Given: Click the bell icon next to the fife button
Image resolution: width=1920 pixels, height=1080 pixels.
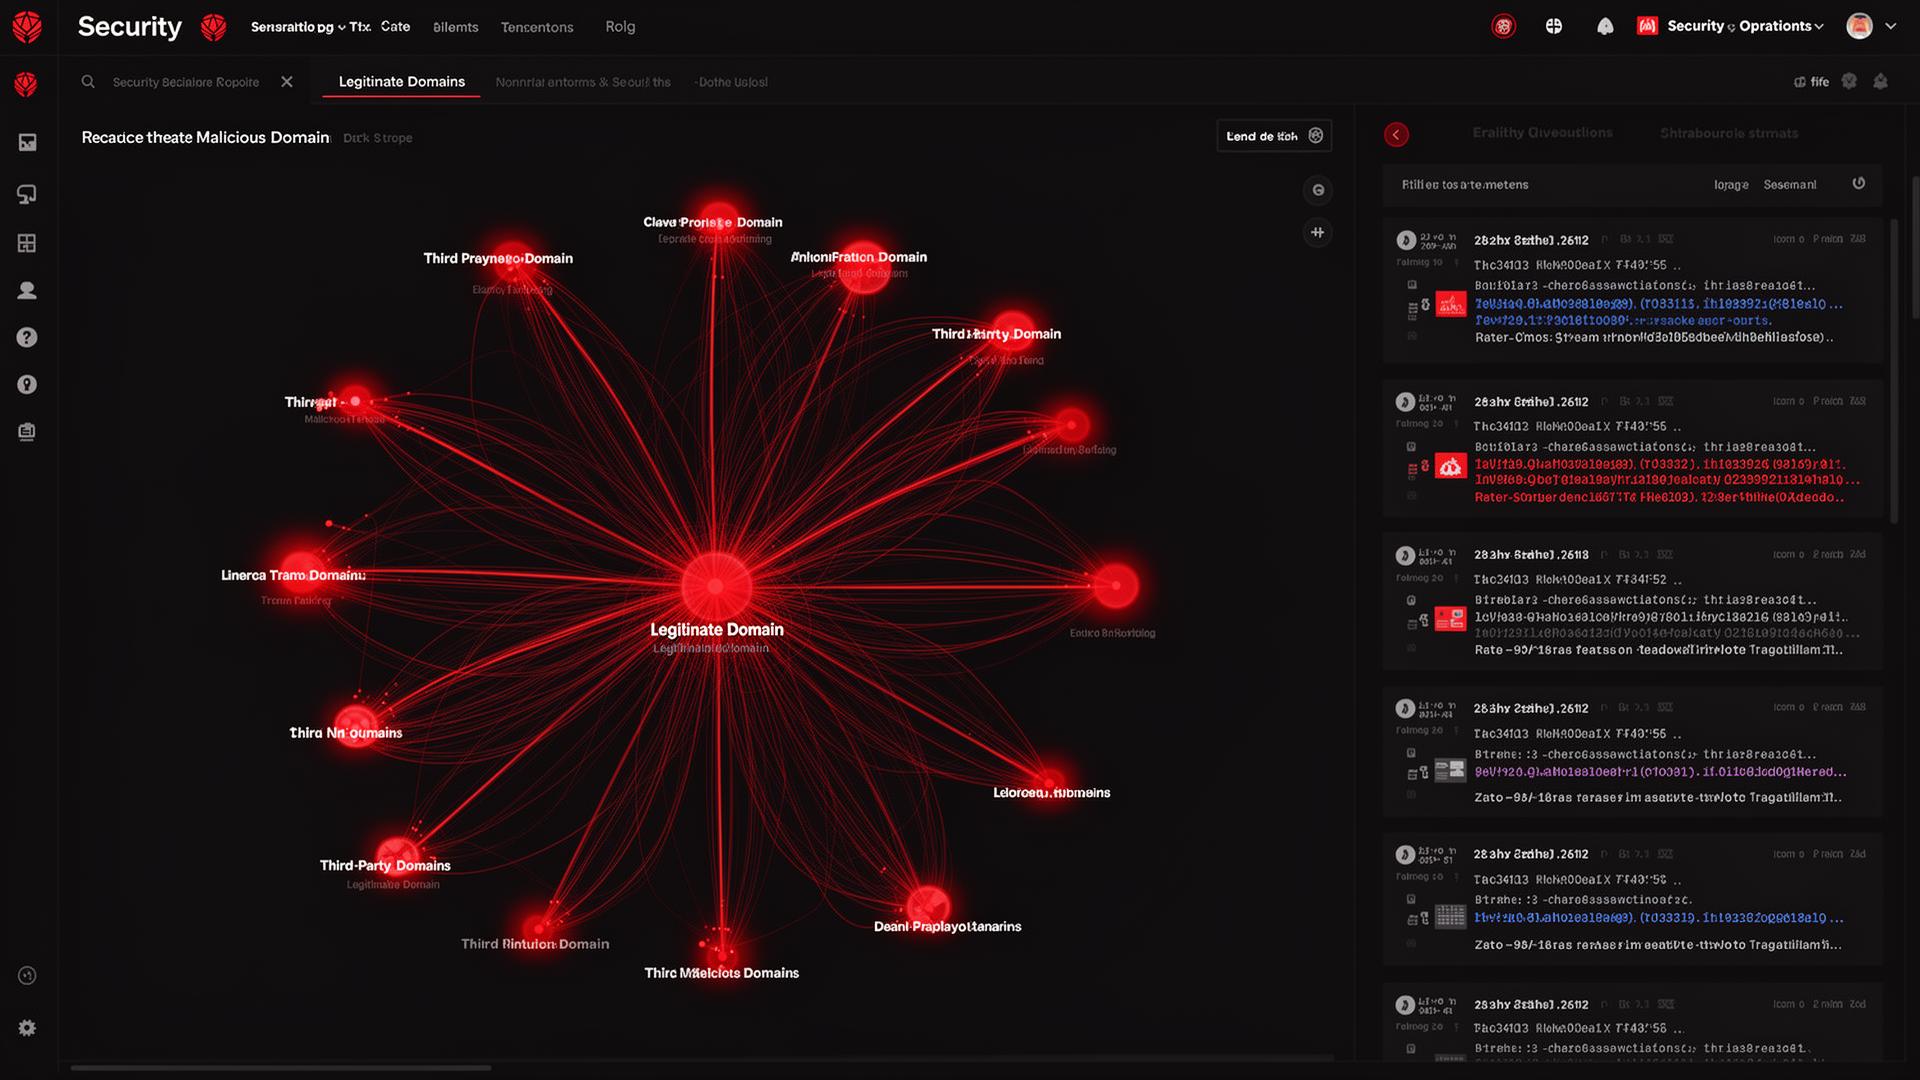Looking at the screenshot, I should 1880,82.
